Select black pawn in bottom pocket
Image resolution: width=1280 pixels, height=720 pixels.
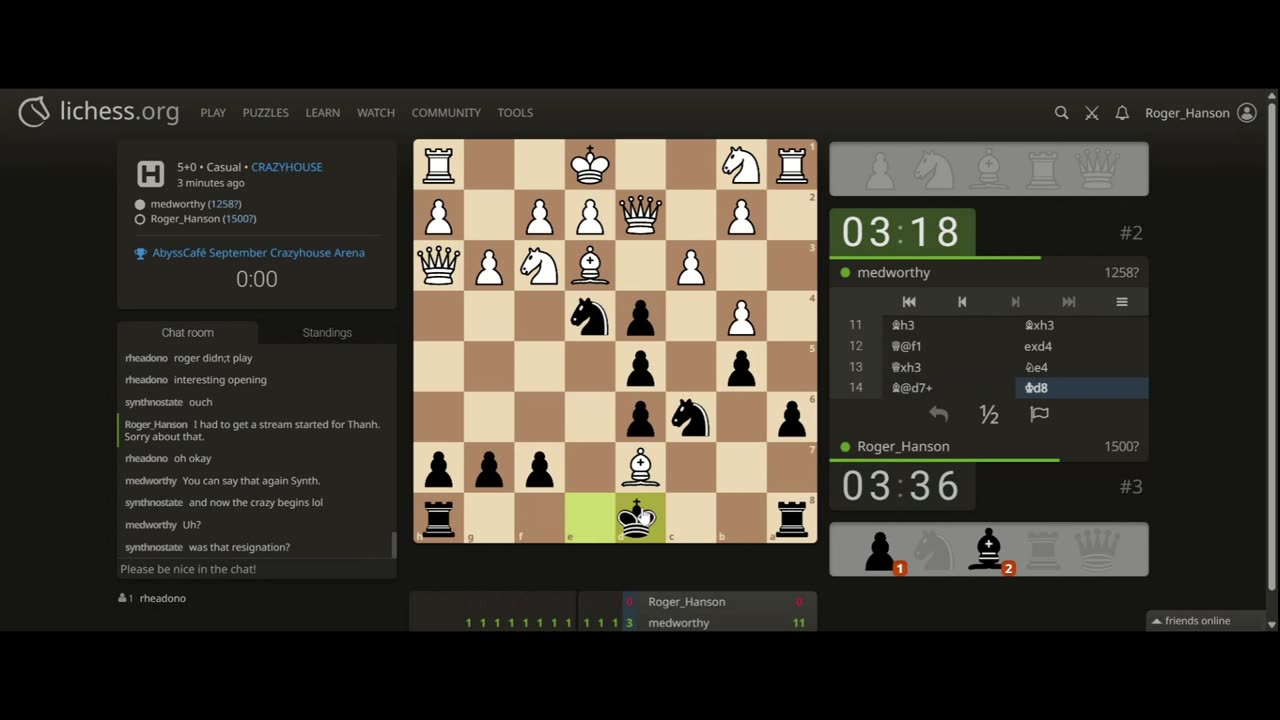pyautogui.click(x=880, y=550)
